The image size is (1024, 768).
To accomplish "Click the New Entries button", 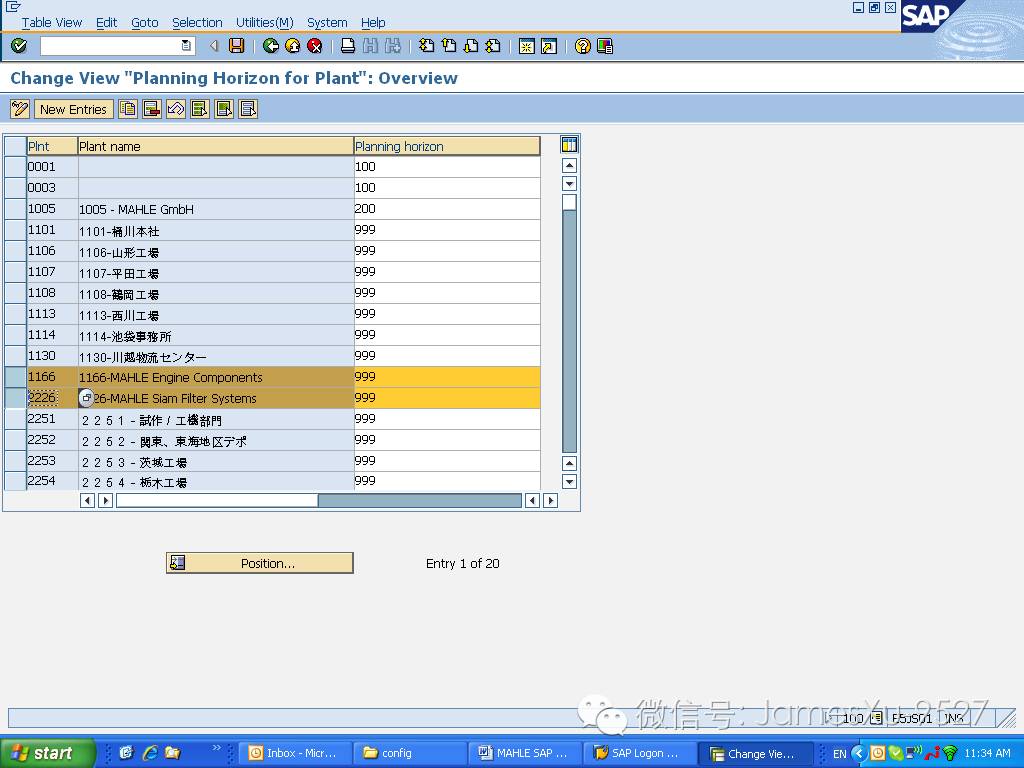I will [x=73, y=109].
